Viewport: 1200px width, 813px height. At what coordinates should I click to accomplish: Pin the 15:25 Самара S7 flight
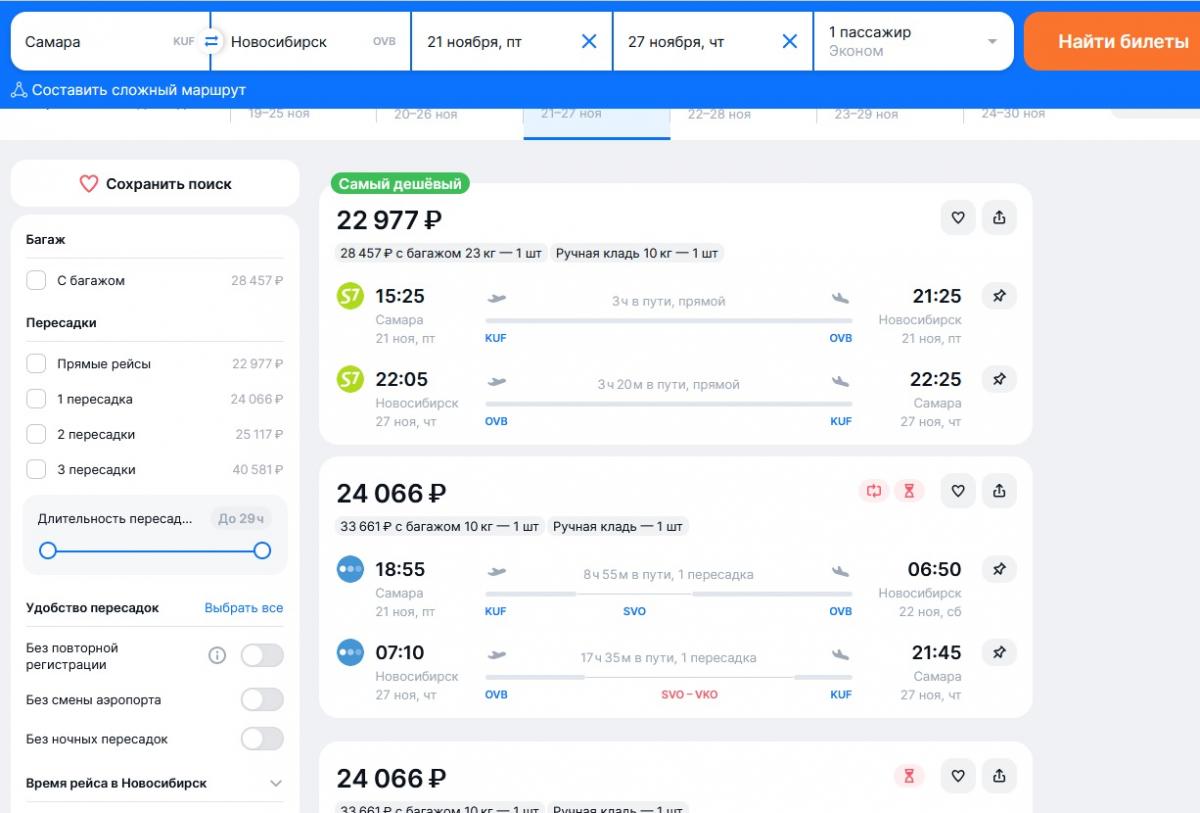[999, 296]
